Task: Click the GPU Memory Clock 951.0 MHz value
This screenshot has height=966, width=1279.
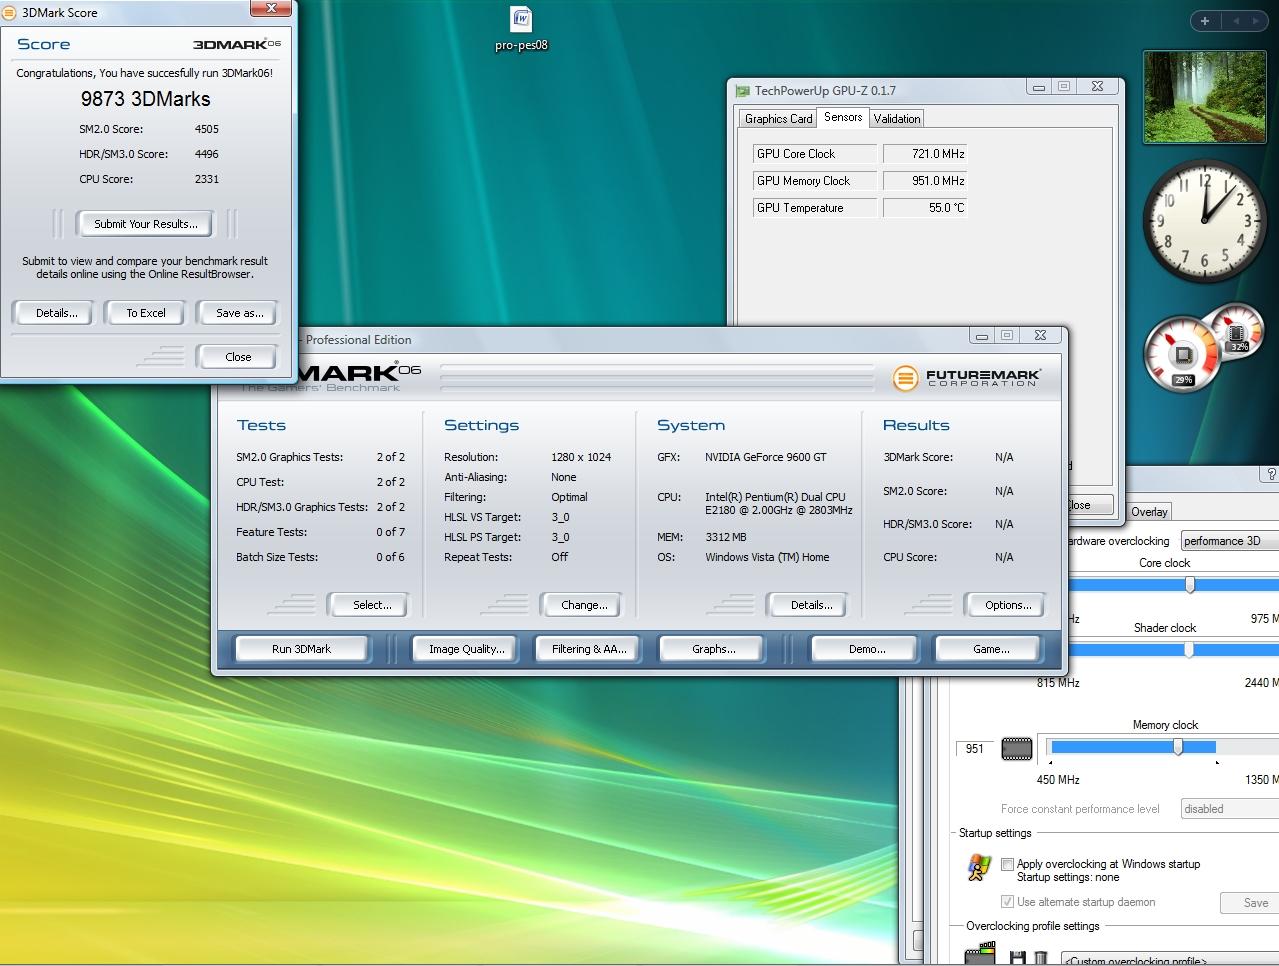Action: point(925,181)
